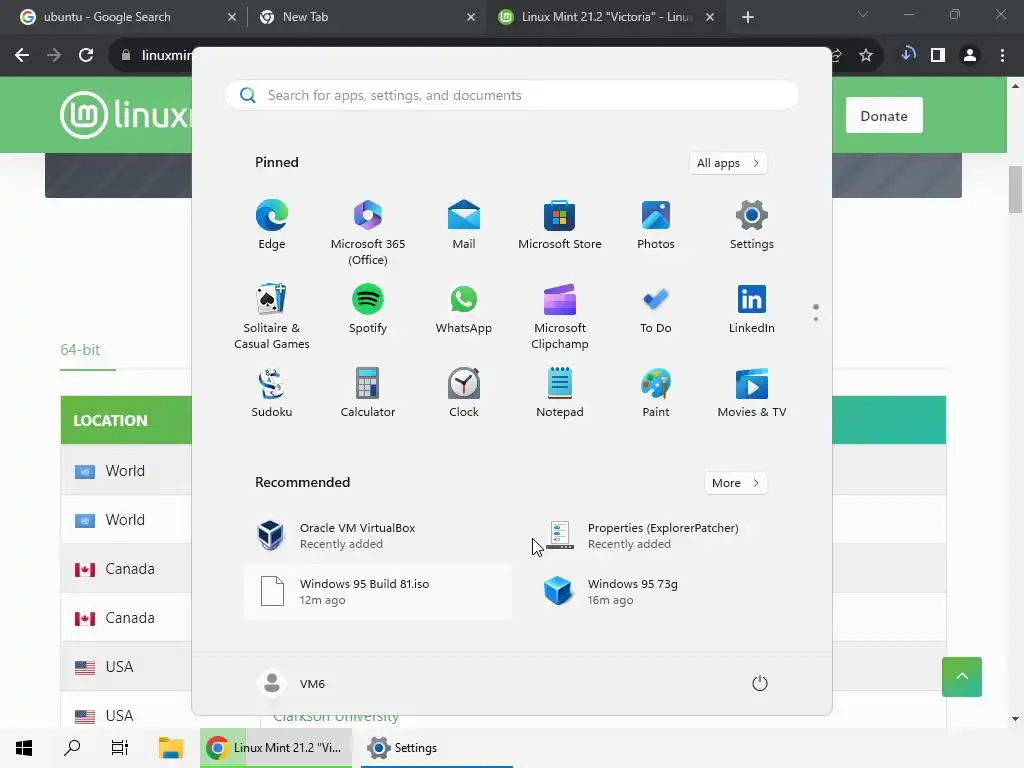This screenshot has width=1024, height=768.
Task: Open the To Do app
Action: [x=656, y=309]
